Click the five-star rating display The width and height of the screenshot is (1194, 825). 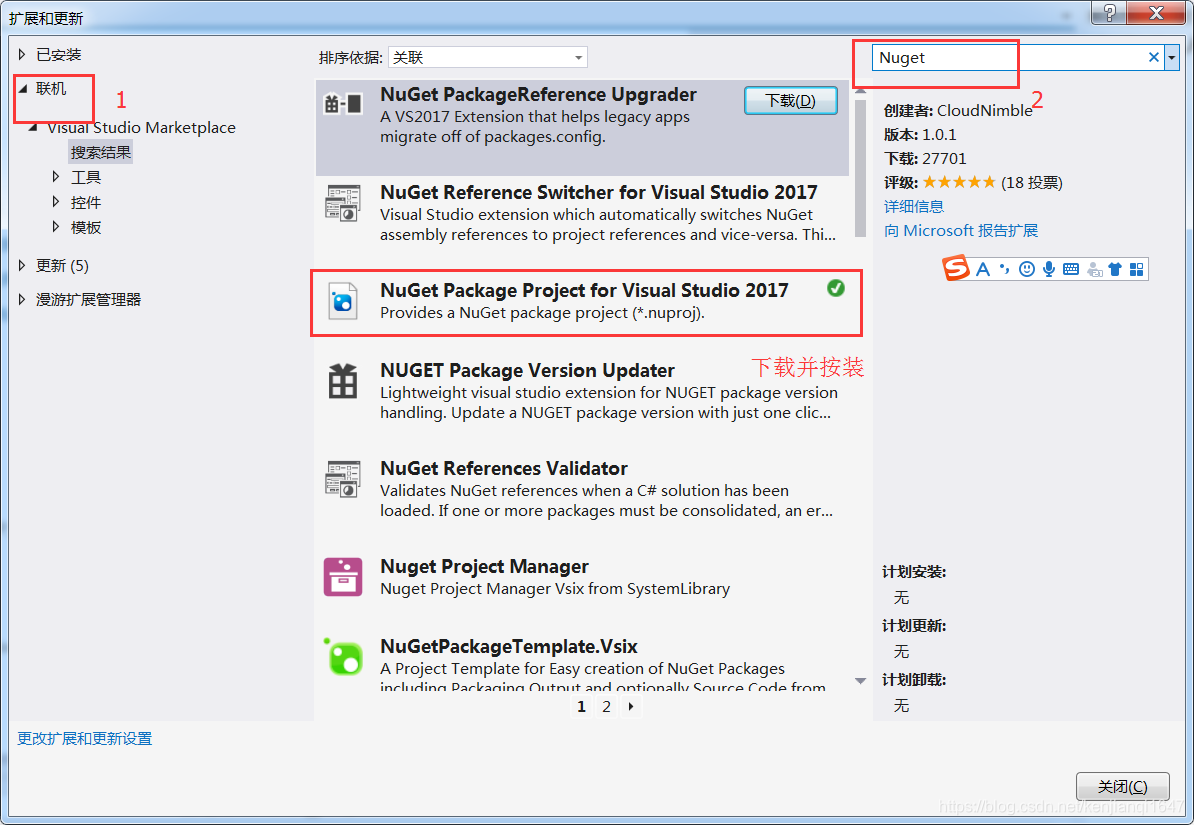[959, 182]
